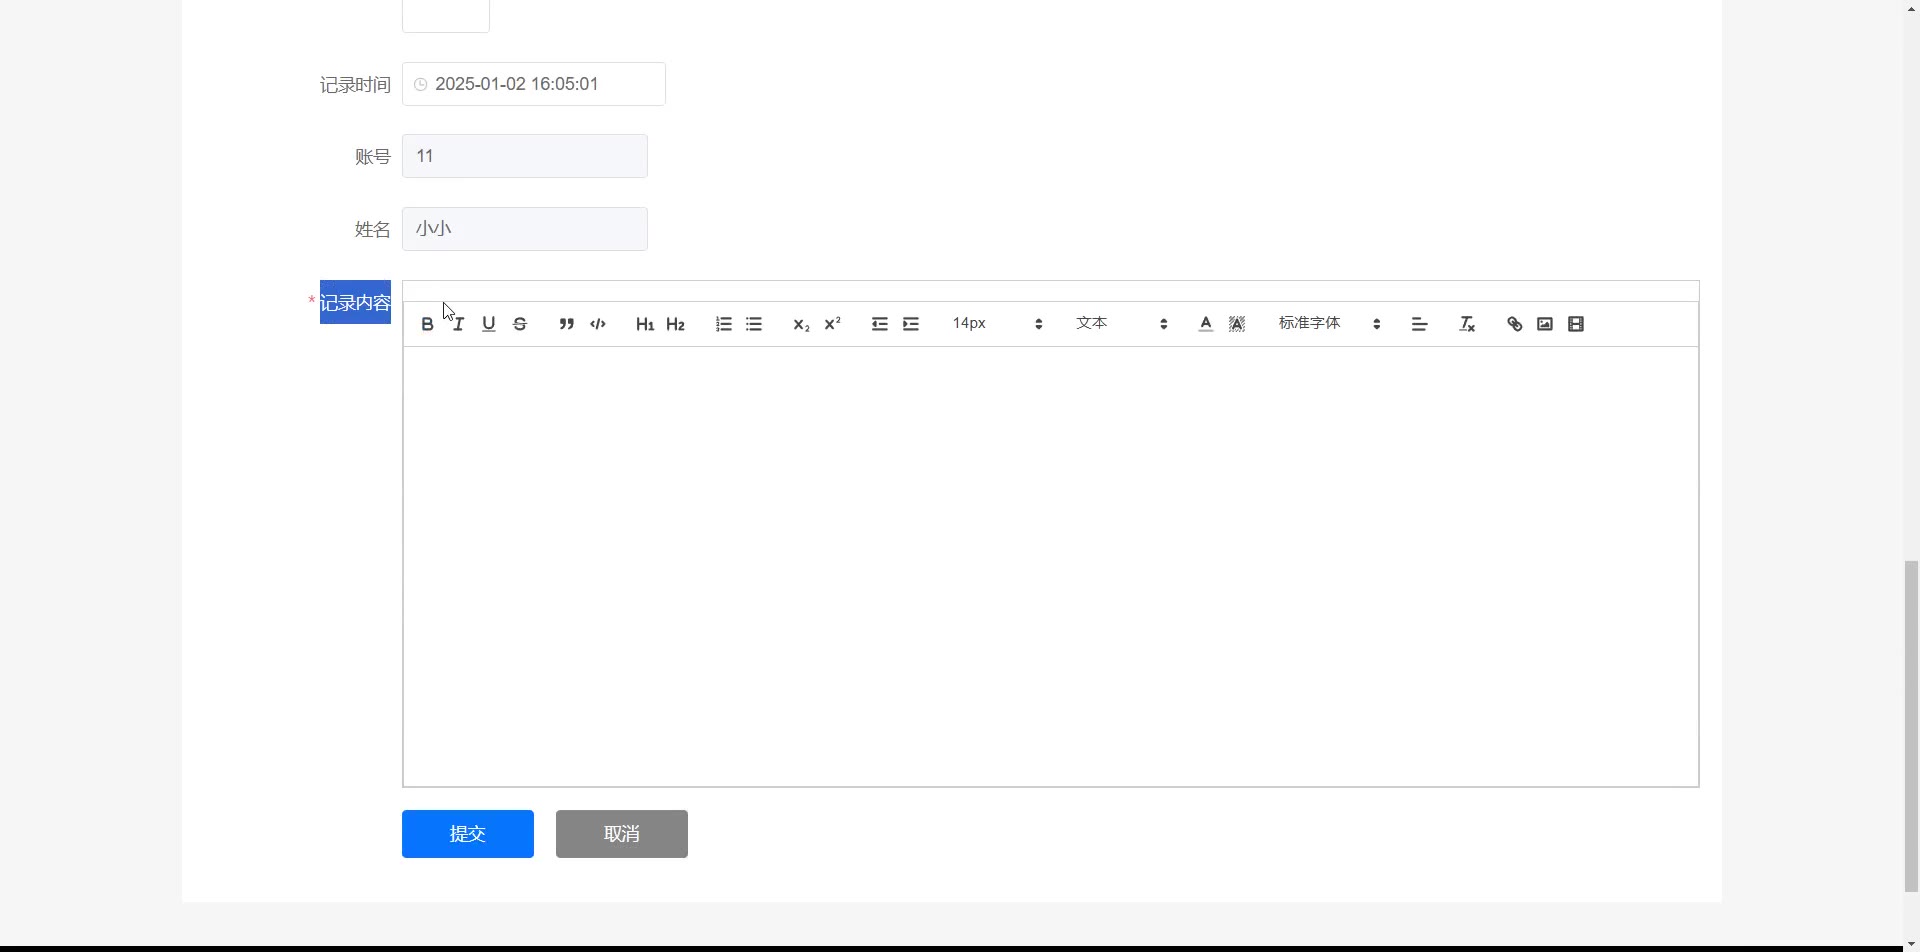Increase the paragraph indent
Image resolution: width=1920 pixels, height=952 pixels.
(x=911, y=324)
